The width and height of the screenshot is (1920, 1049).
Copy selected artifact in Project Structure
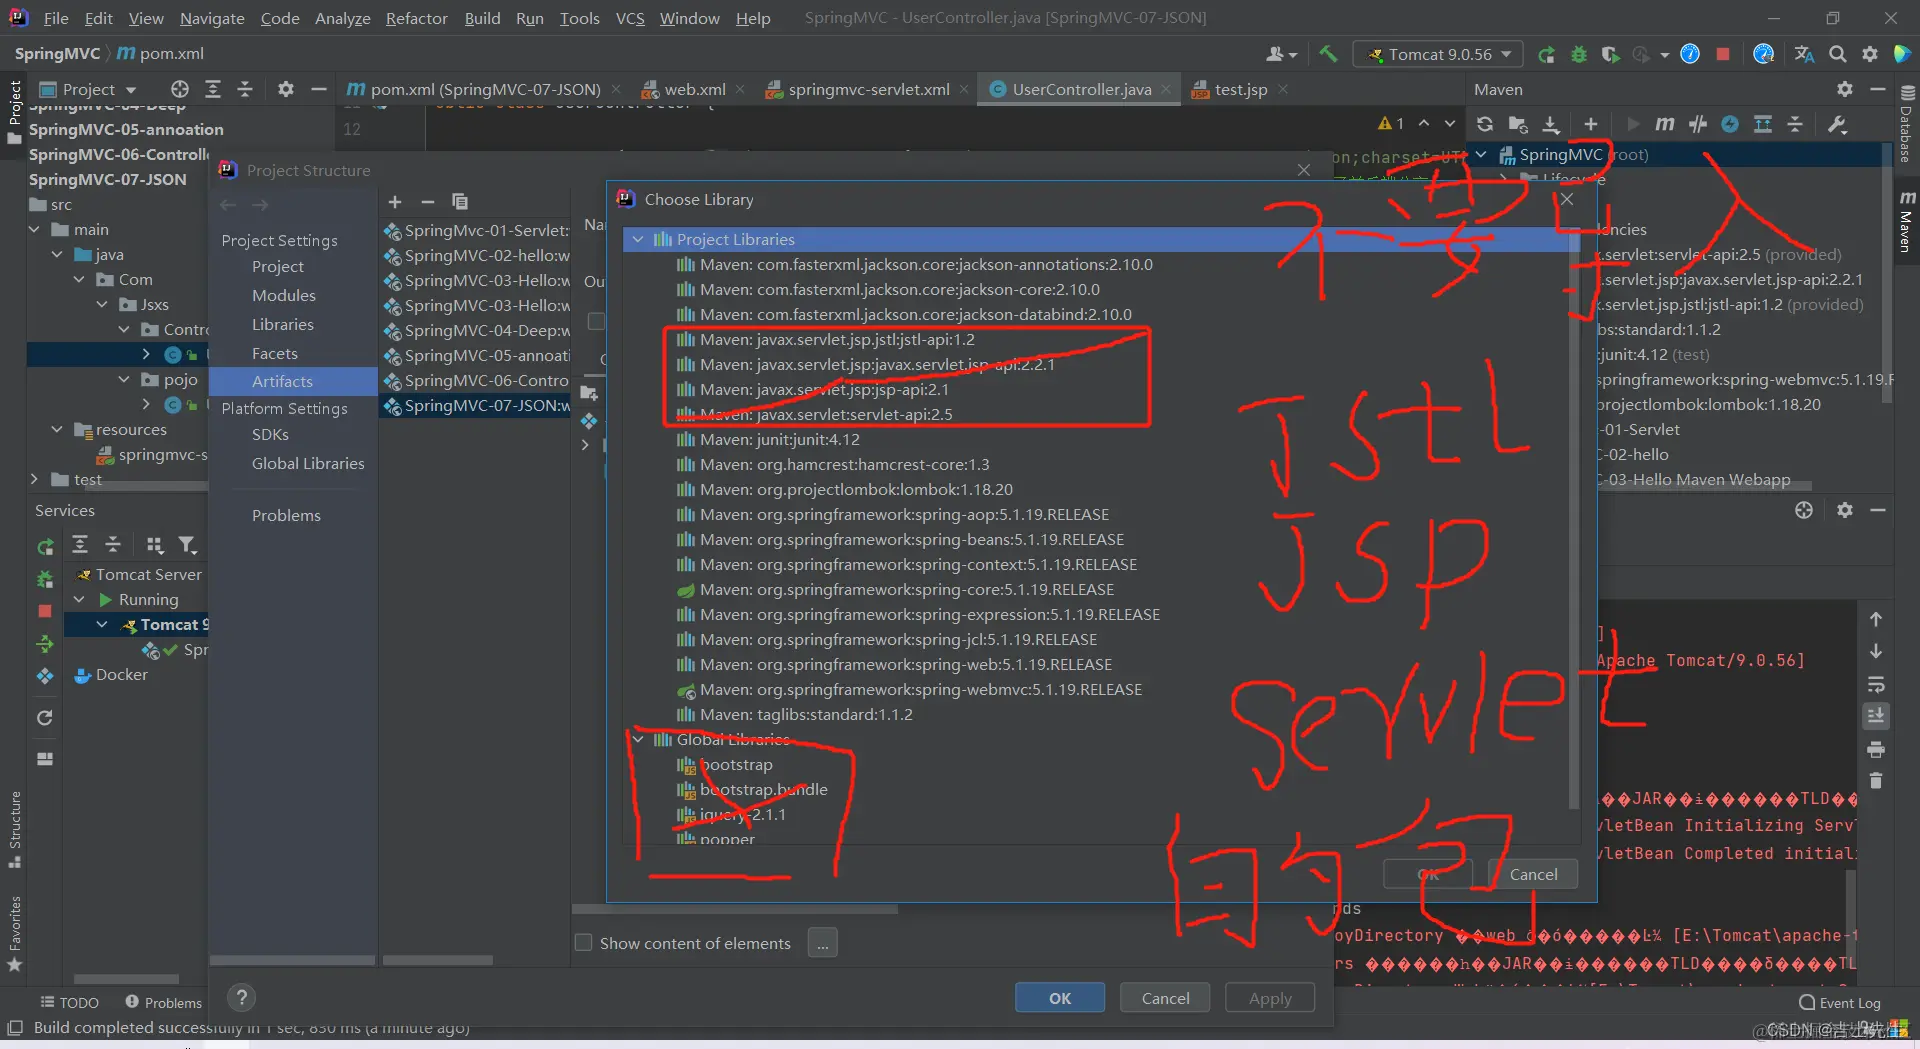coord(460,201)
